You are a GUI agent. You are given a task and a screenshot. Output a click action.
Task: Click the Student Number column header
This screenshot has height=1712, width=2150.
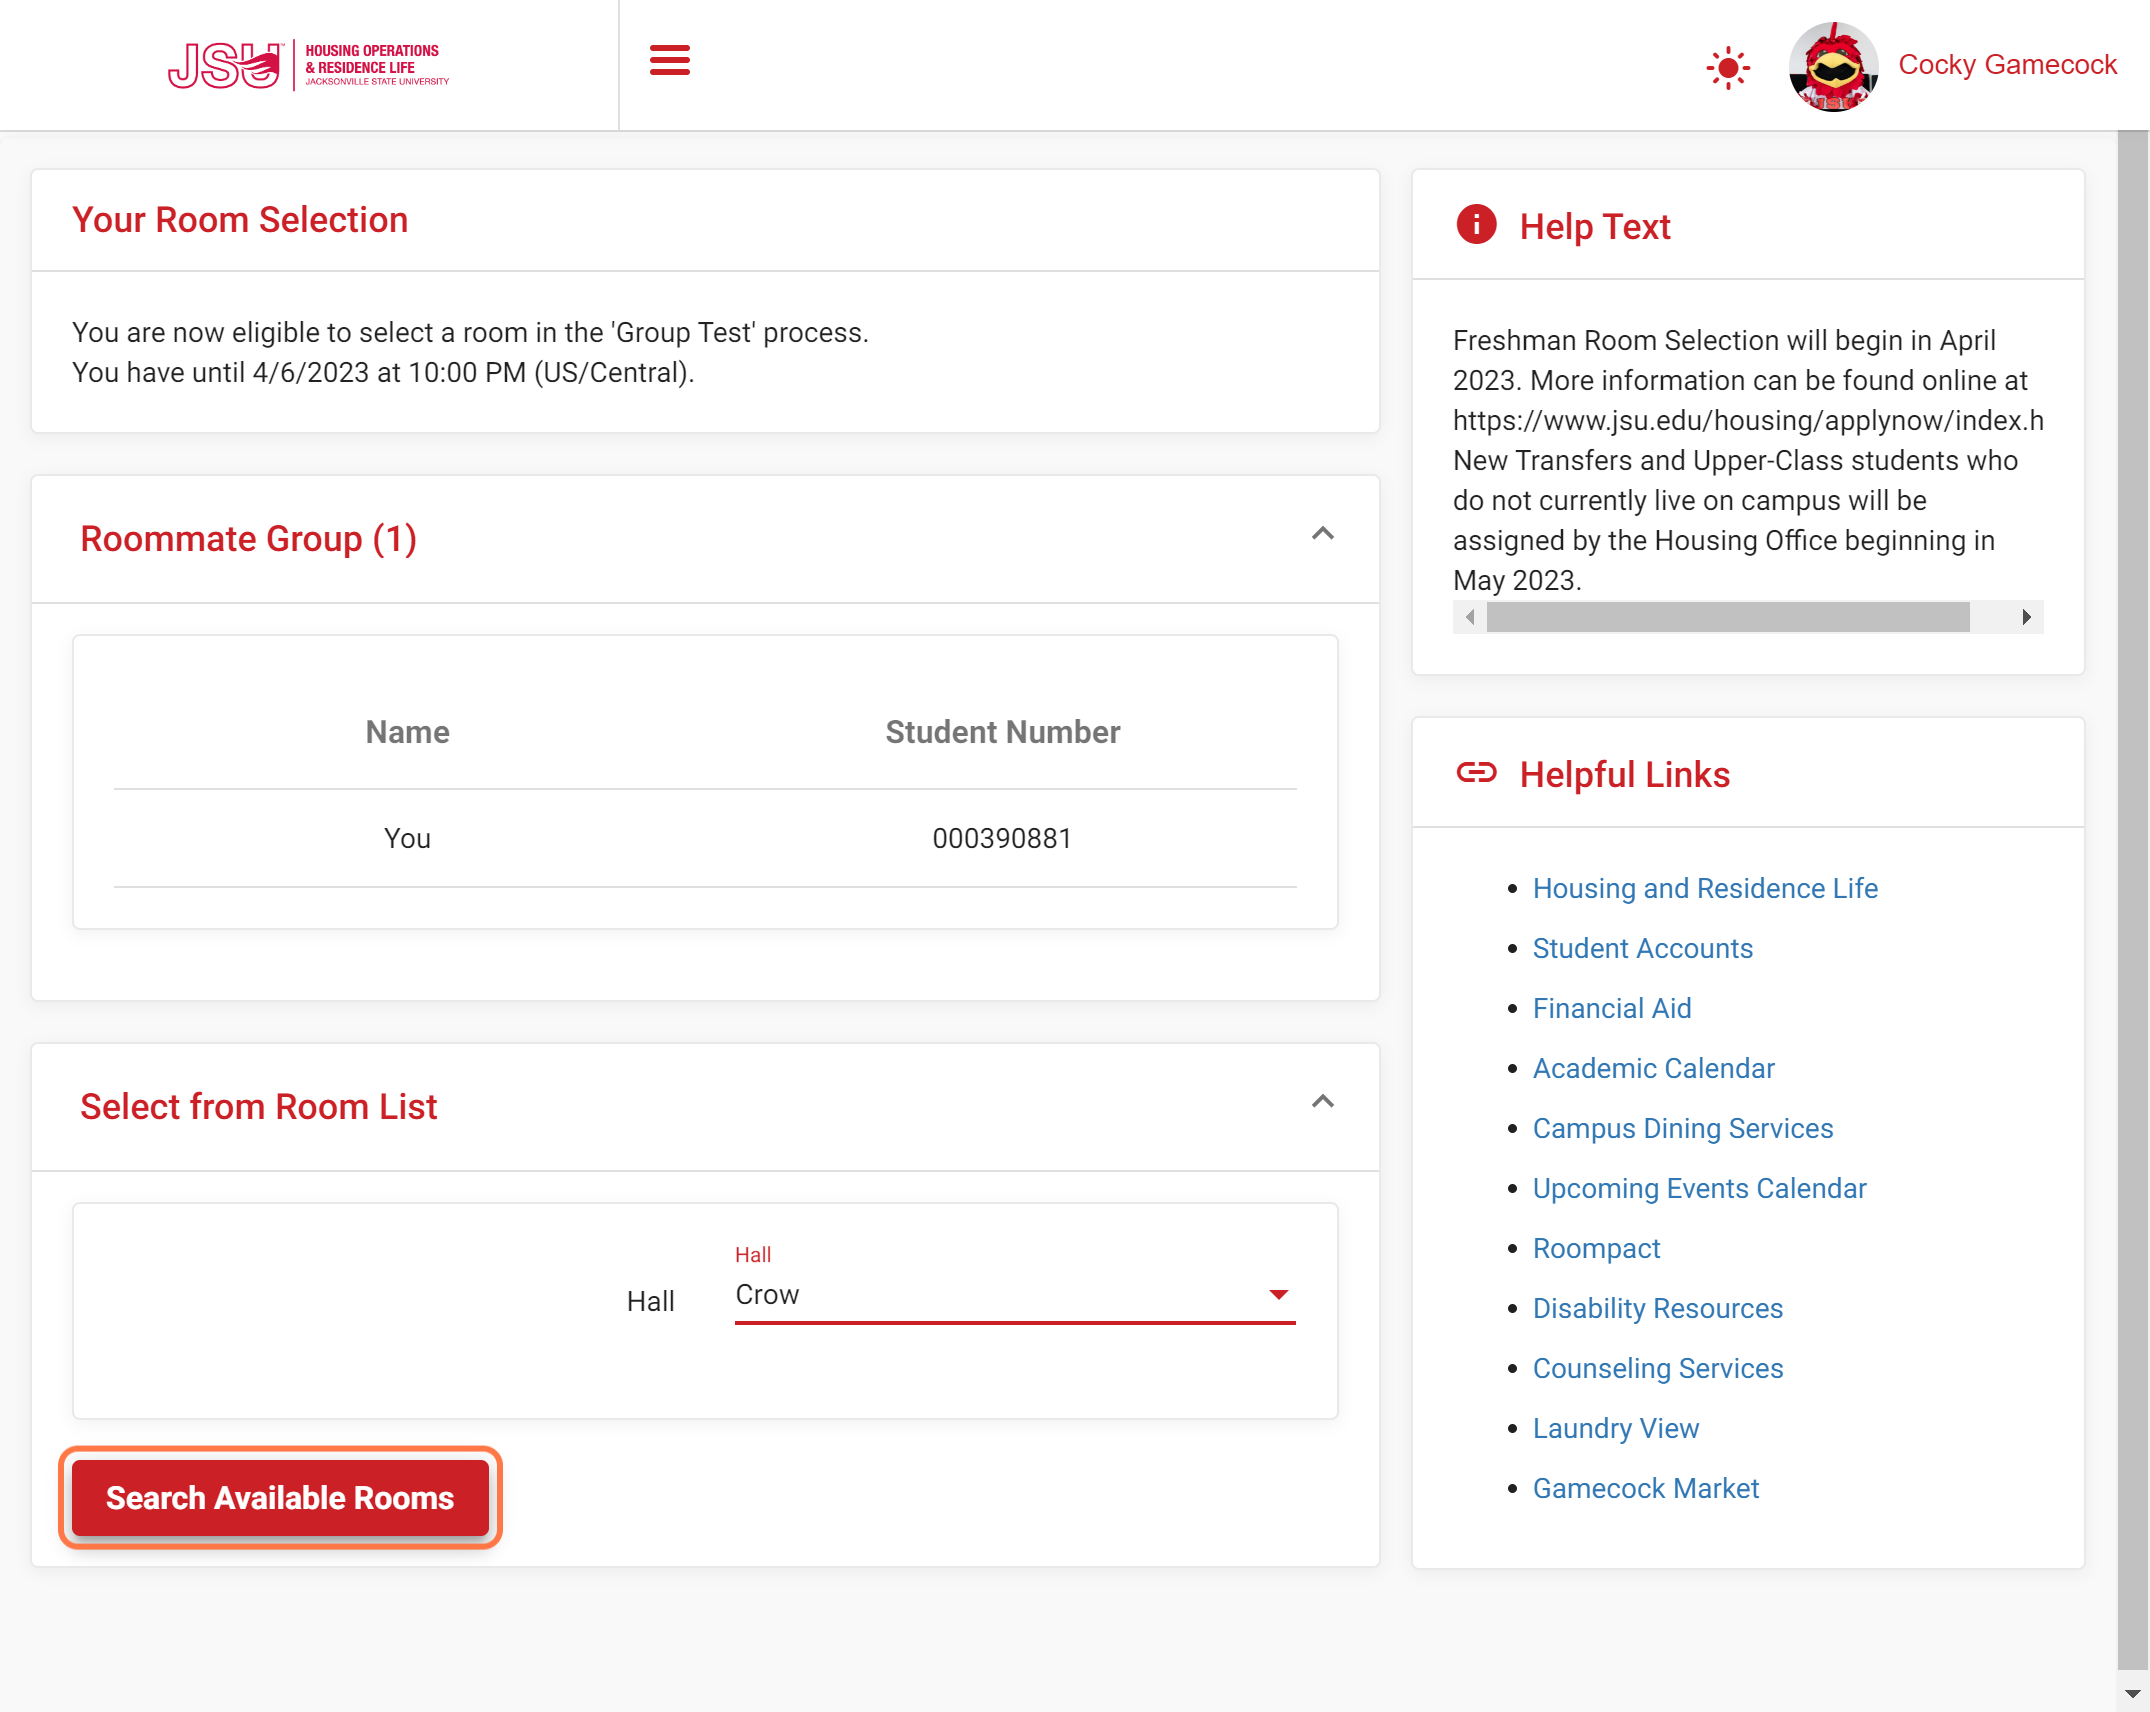coord(1002,732)
